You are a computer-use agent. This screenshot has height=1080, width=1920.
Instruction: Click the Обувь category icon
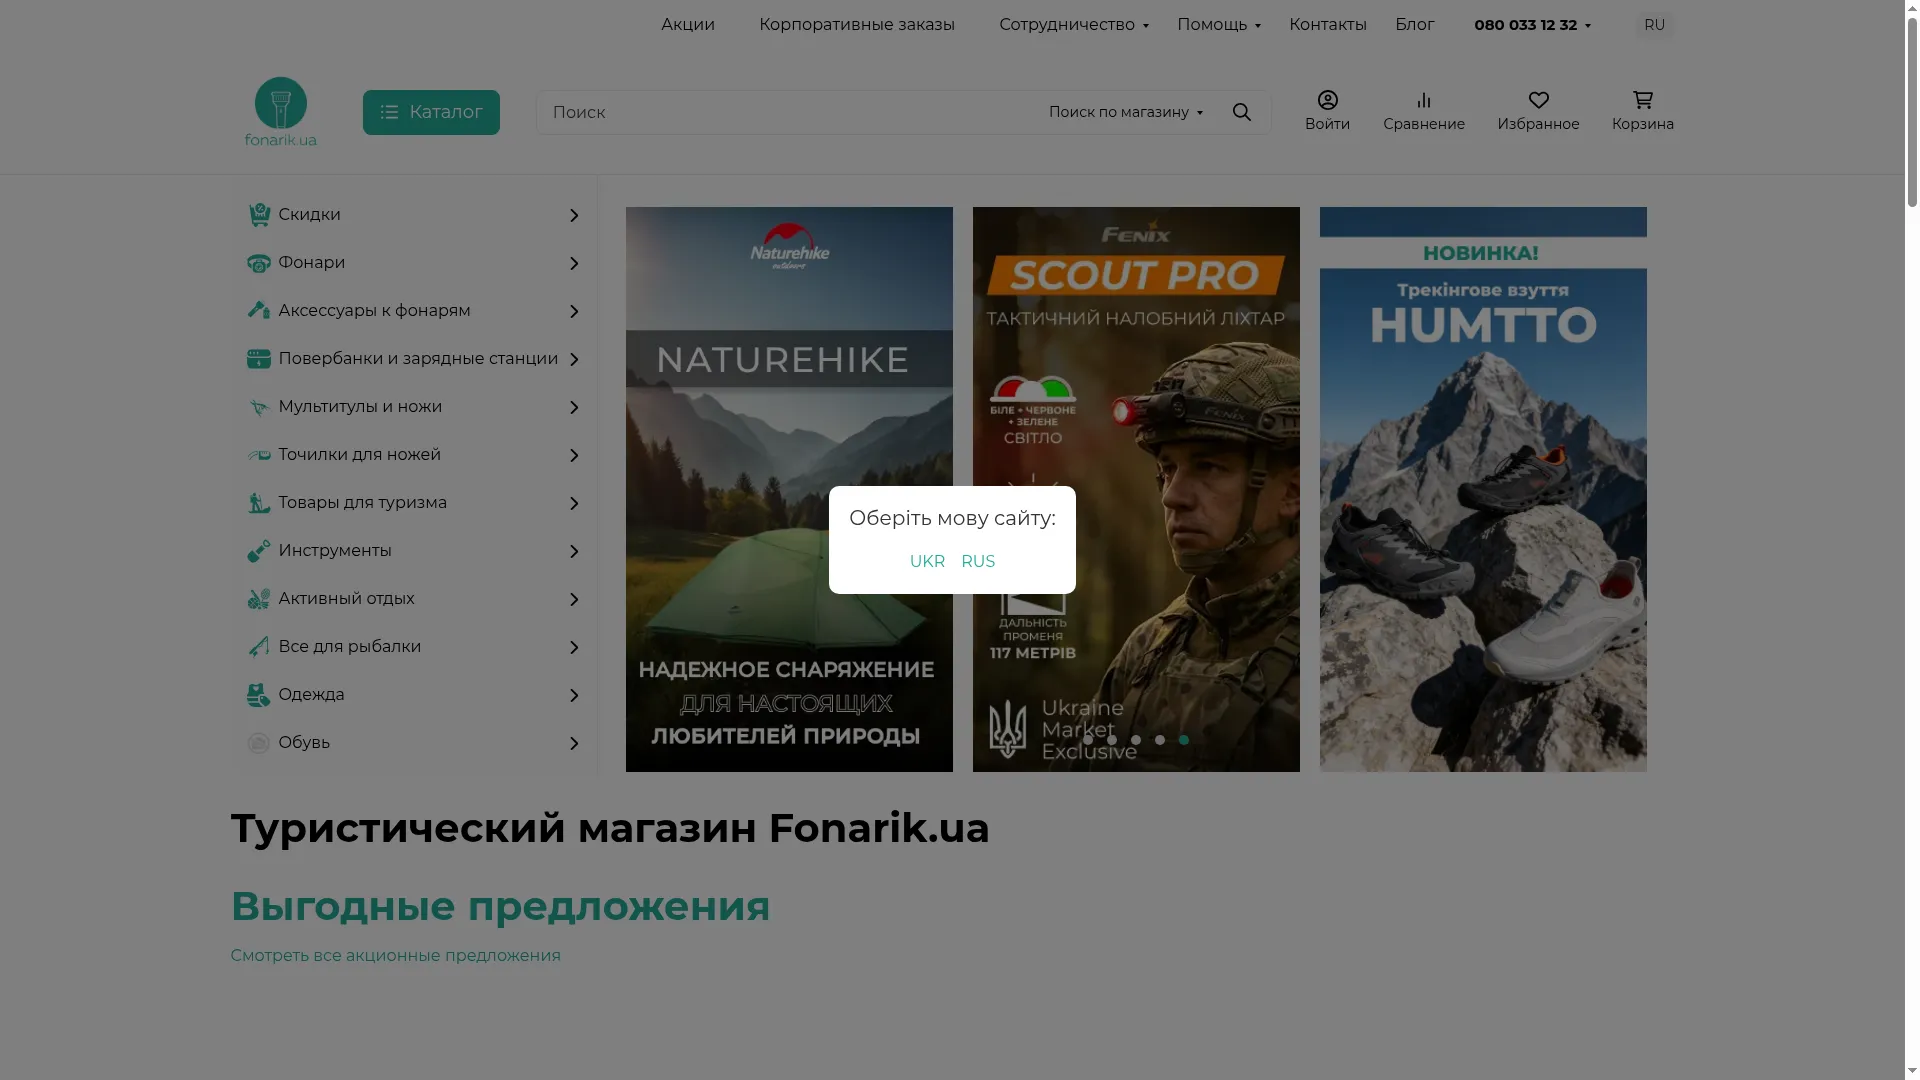point(259,743)
